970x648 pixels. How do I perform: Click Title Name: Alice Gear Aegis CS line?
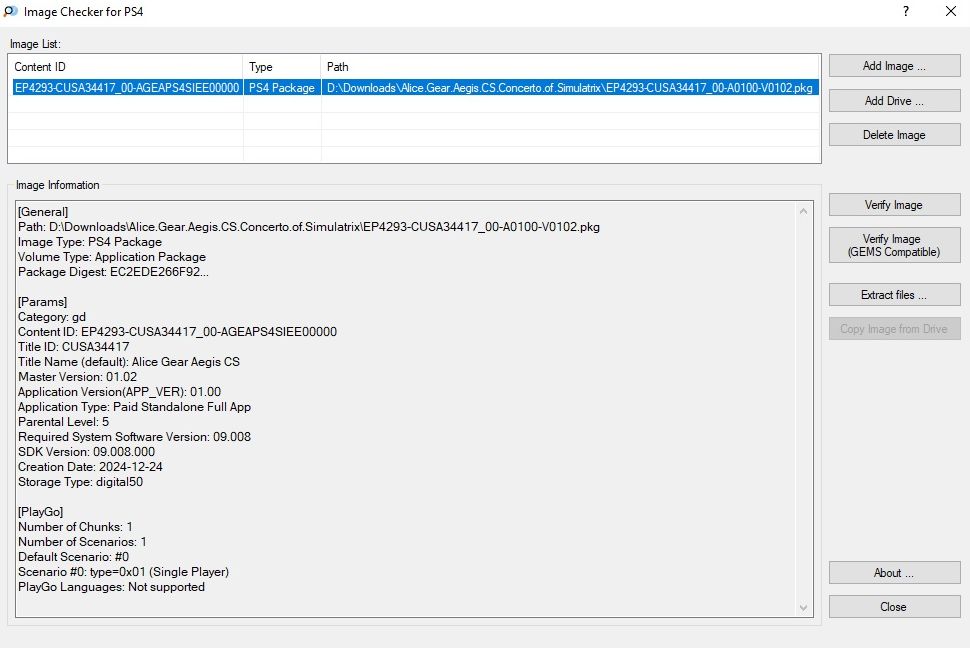tap(129, 362)
